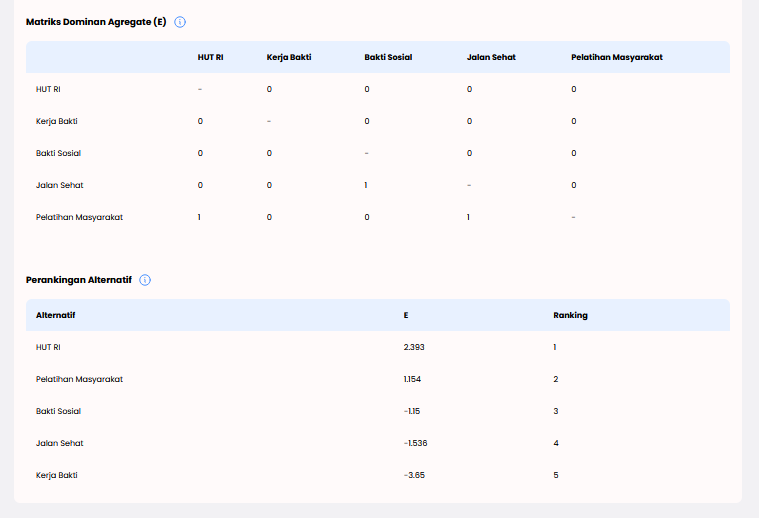Select Jalan Sehat row label in matrix
This screenshot has width=759, height=518.
click(x=59, y=185)
